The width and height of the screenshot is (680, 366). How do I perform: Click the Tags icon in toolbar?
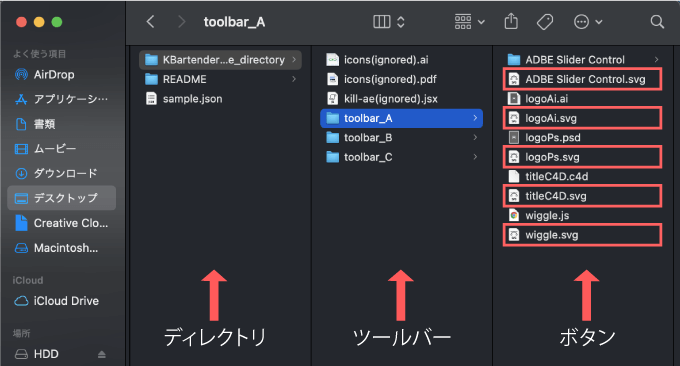pyautogui.click(x=545, y=22)
